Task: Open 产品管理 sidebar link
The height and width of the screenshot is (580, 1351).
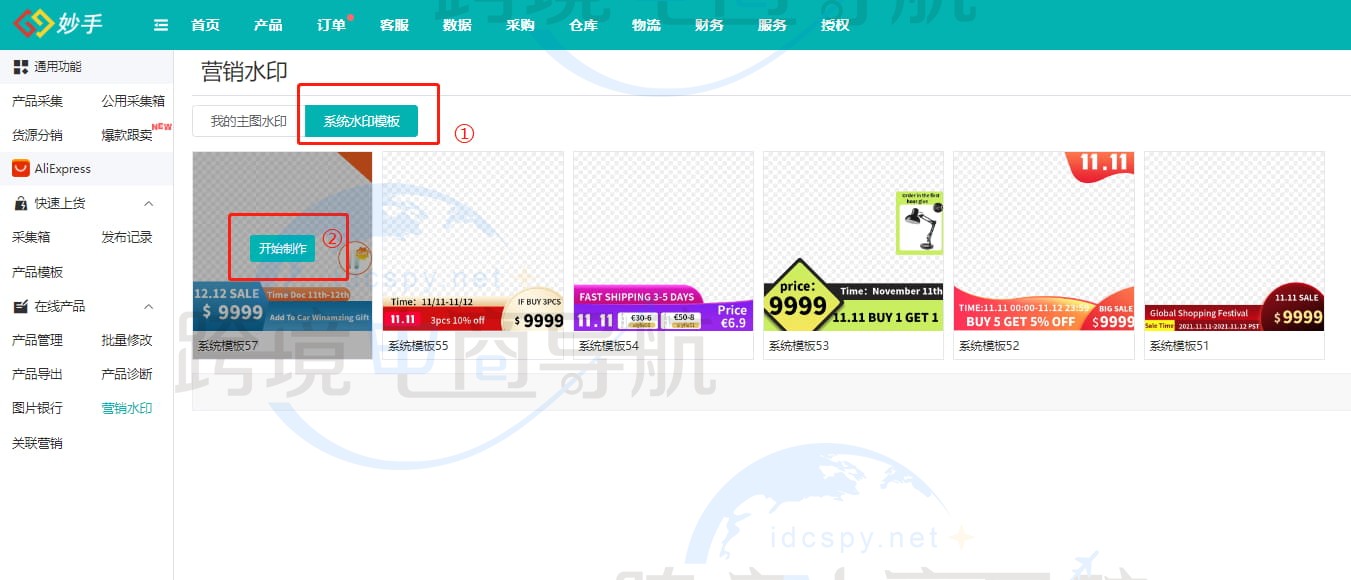Action: click(x=37, y=340)
